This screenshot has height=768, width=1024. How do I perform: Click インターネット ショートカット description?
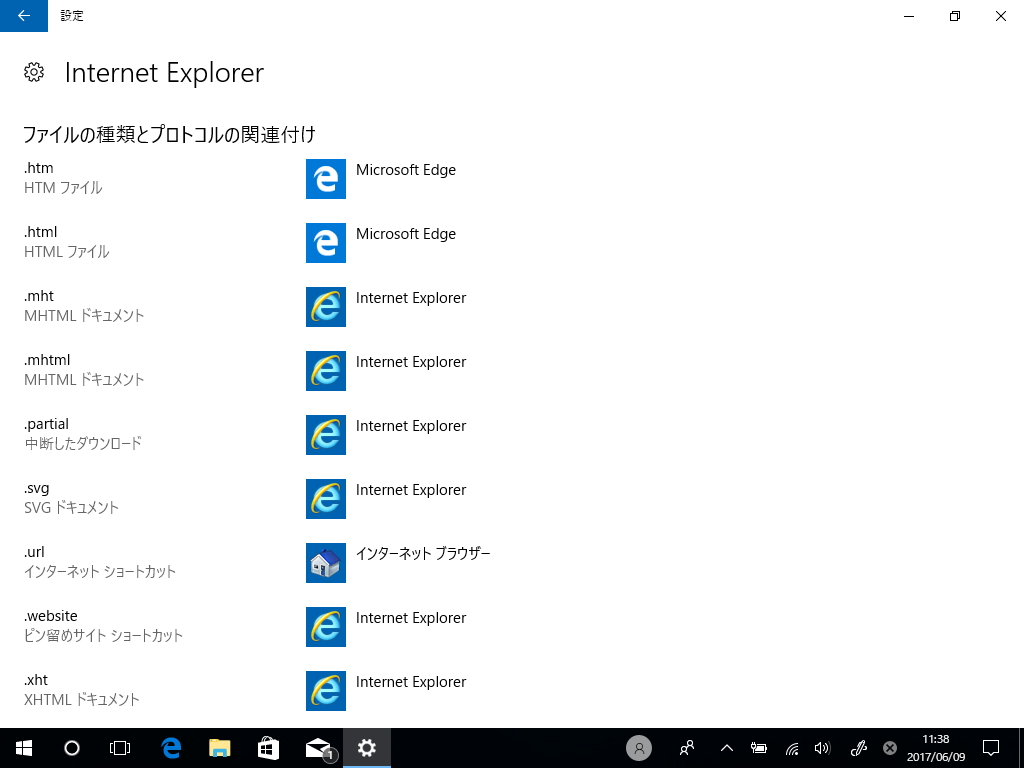(100, 571)
